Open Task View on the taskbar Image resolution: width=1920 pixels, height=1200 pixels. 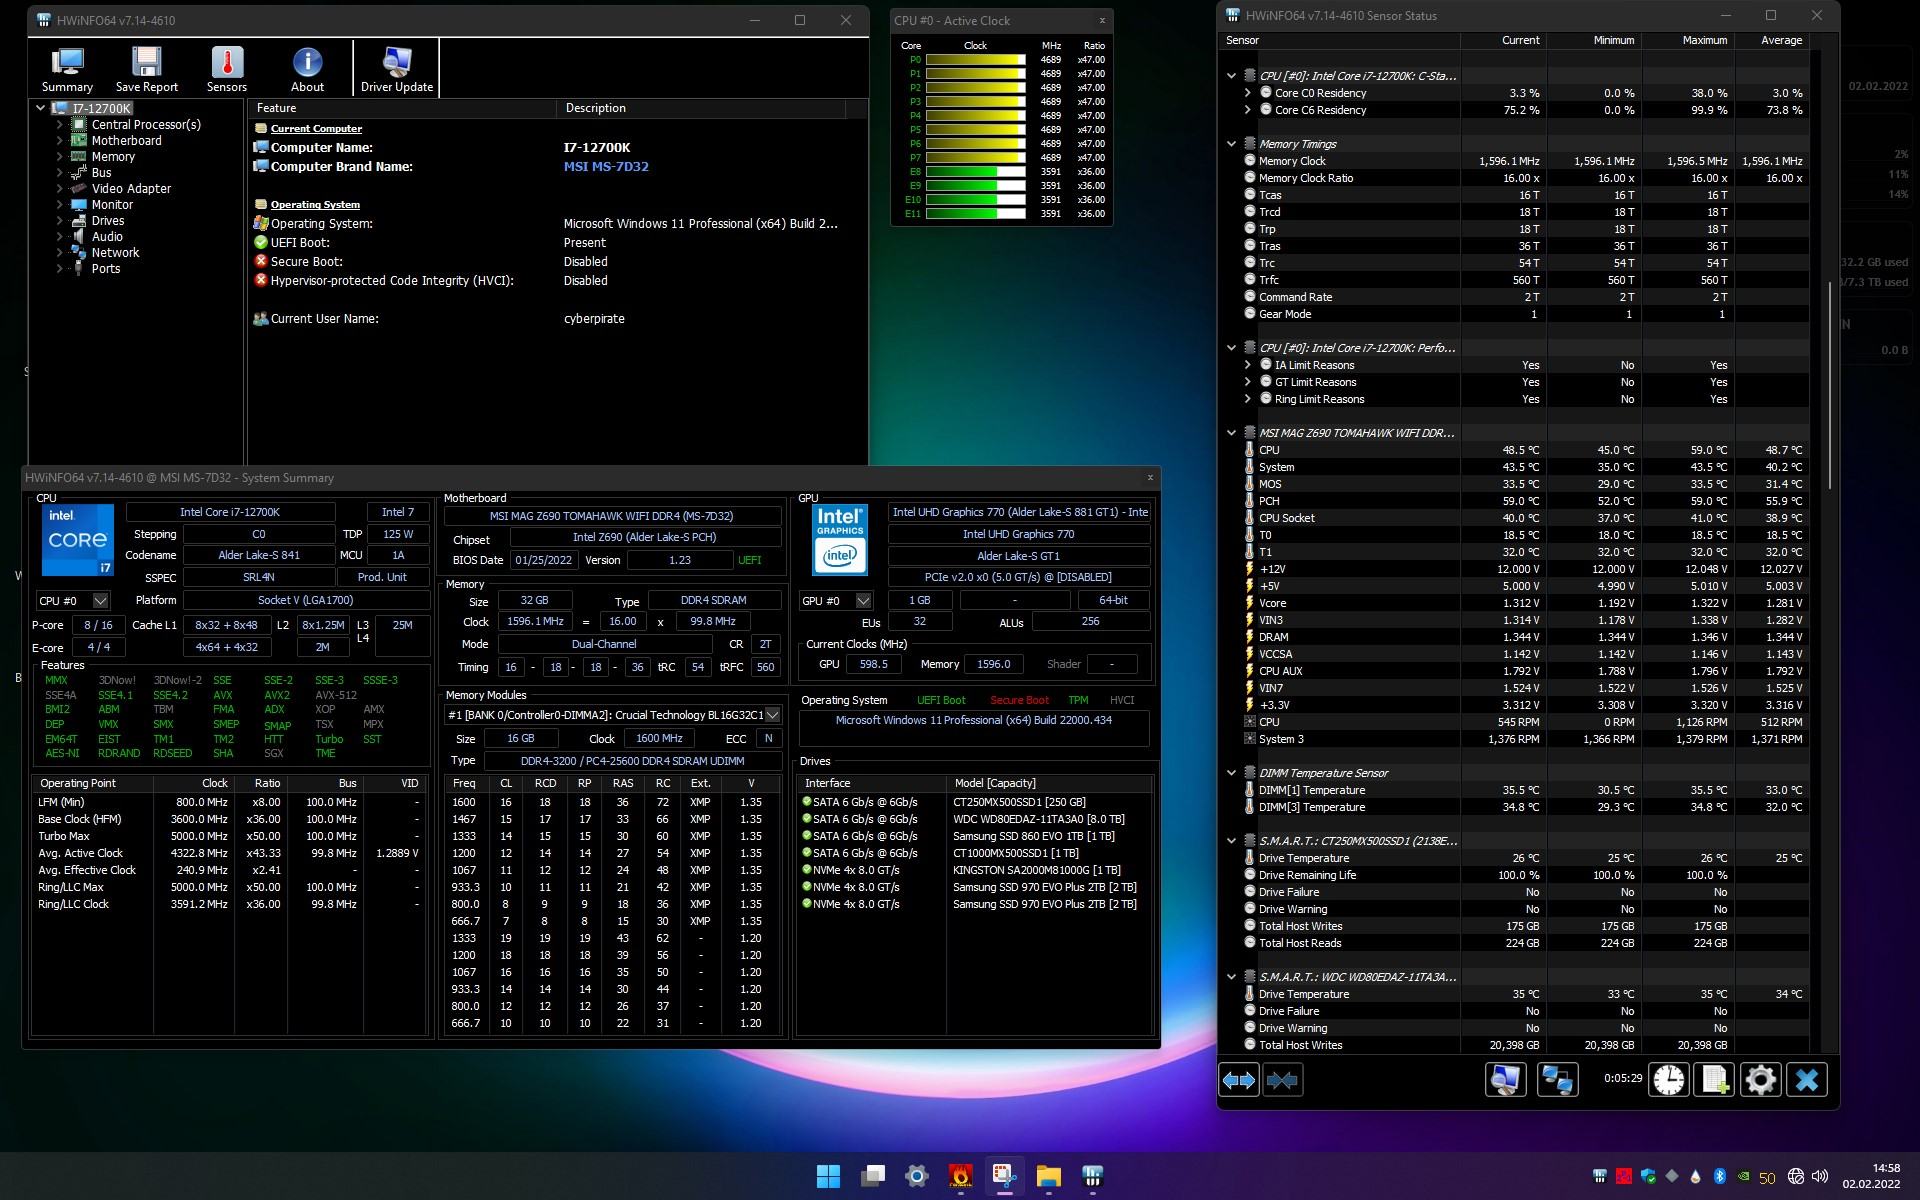pos(872,1176)
